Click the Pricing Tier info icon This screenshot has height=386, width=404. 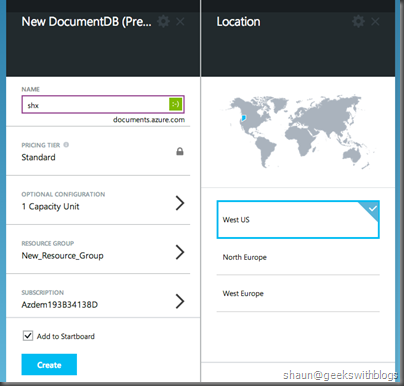click(66, 145)
